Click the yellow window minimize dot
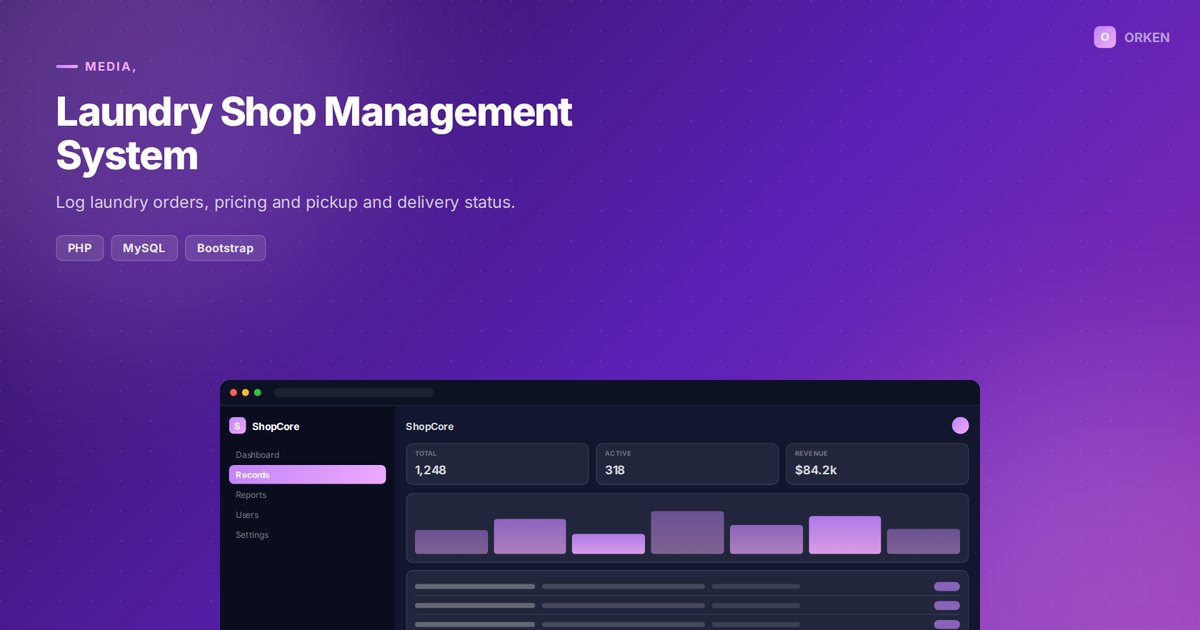 246,393
